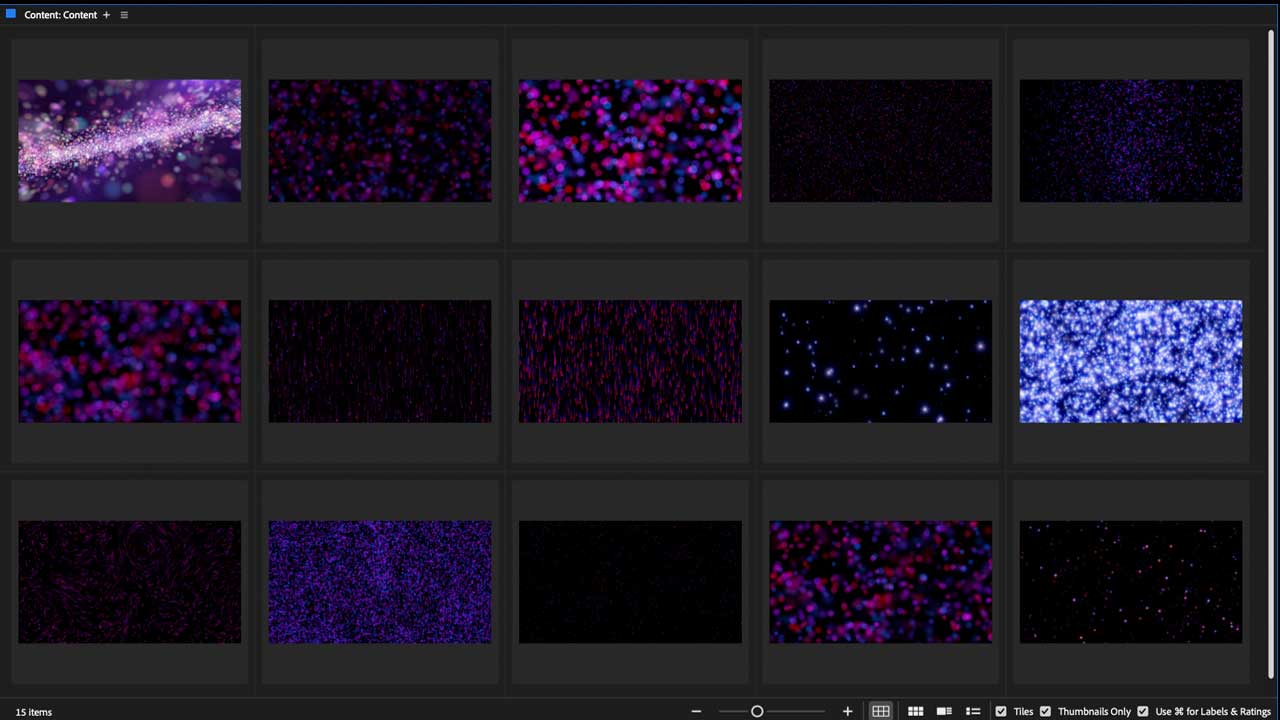
Task: Click the lock thumbnail grid icon
Action: pos(880,711)
